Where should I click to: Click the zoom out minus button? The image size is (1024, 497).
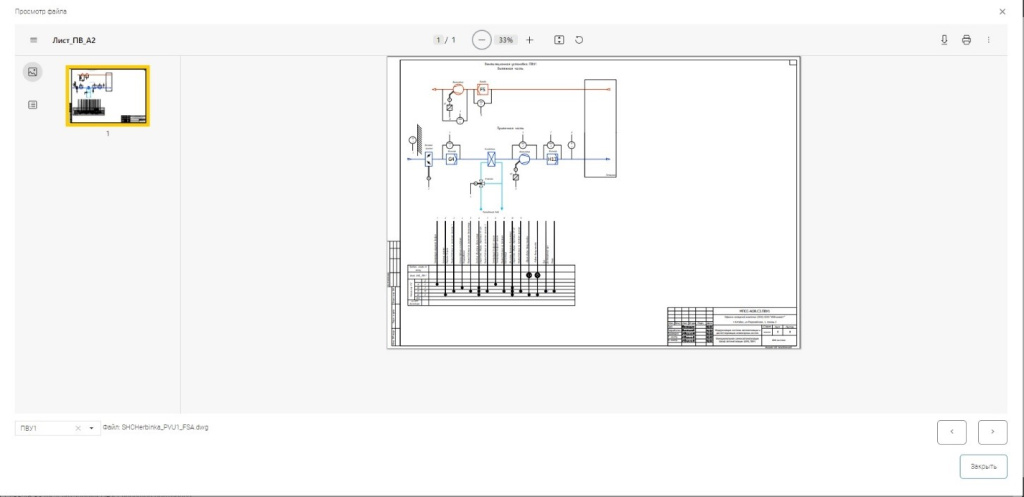(x=482, y=40)
